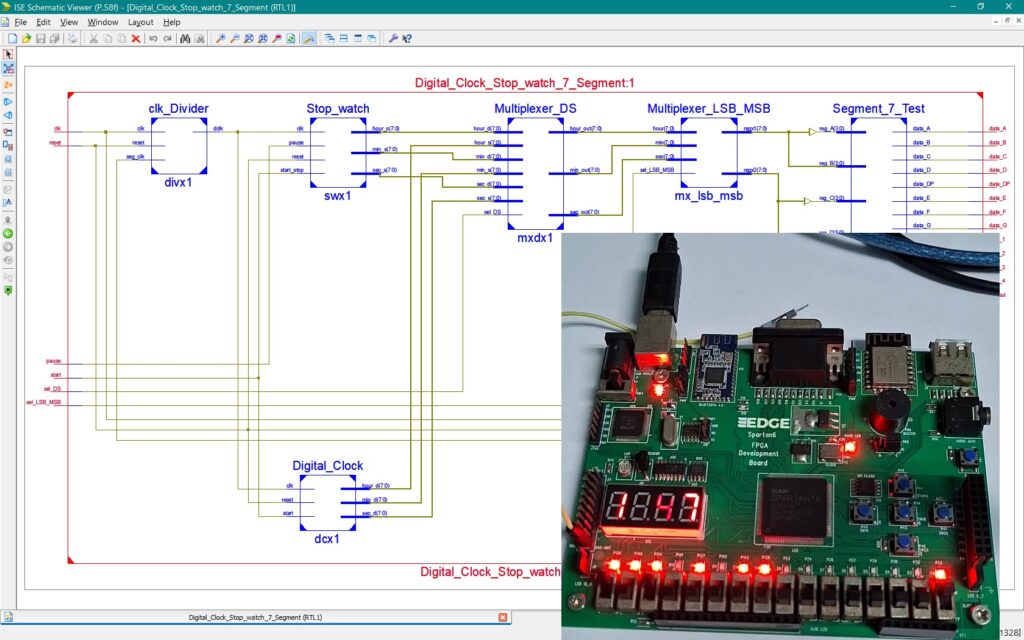Save the schematic with the disk icon
Screen dimensions: 1024x640
[41, 38]
